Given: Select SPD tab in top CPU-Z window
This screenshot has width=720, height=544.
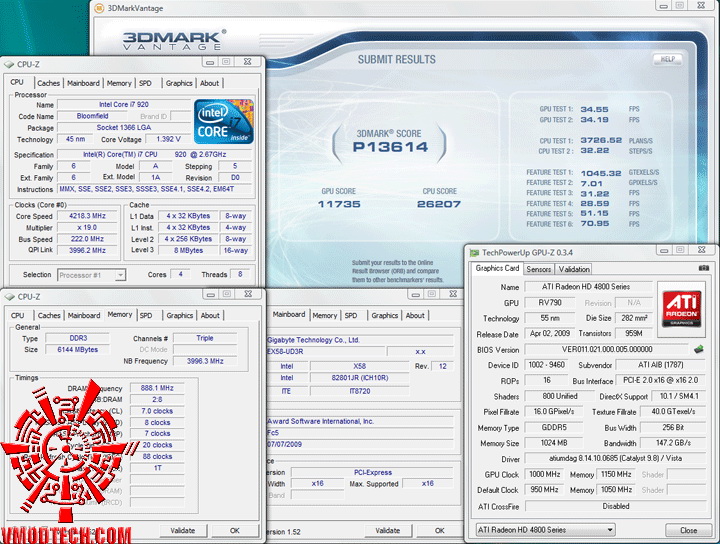Looking at the screenshot, I should [x=145, y=83].
